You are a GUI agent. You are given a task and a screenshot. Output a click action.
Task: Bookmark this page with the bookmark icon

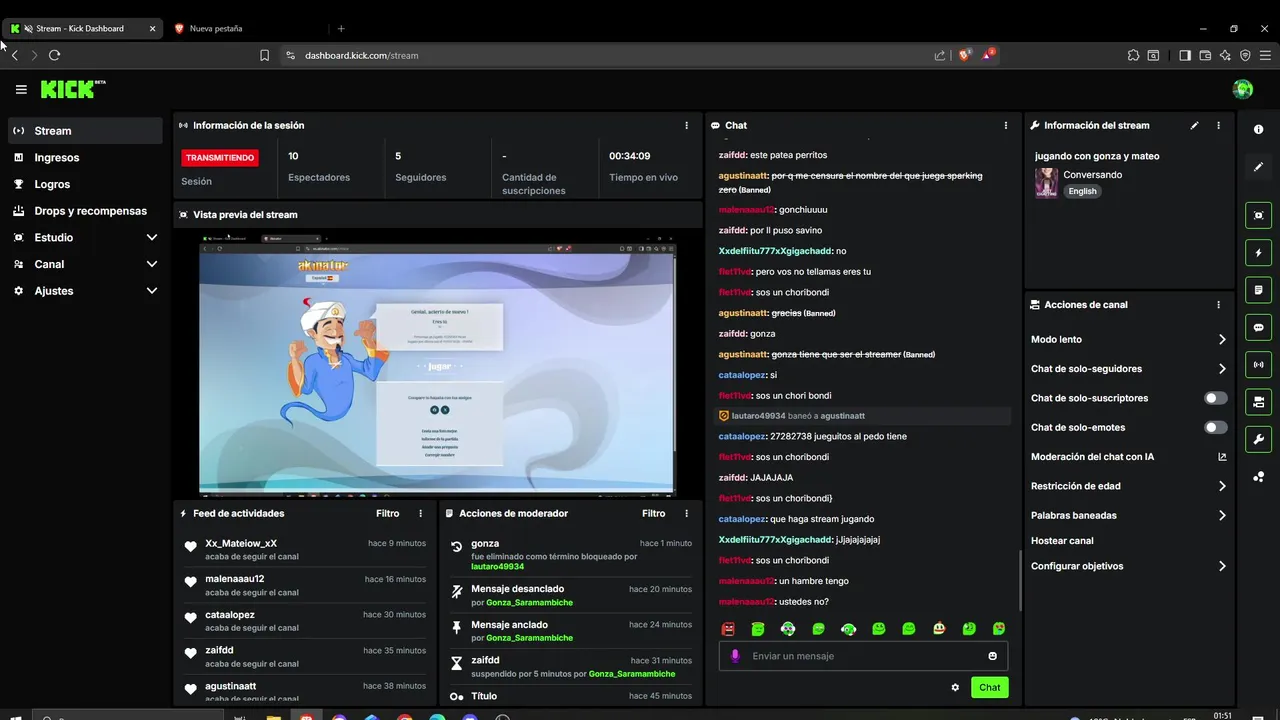click(264, 55)
